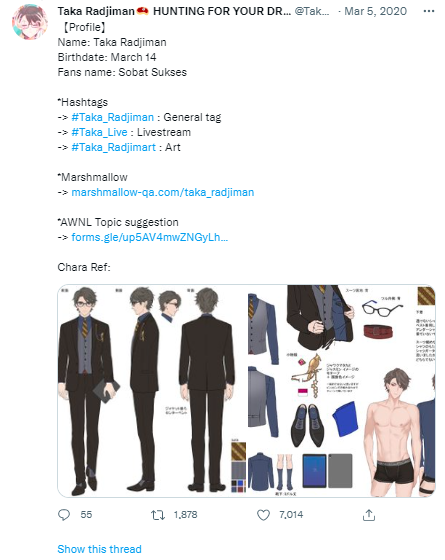The image size is (445, 560).
Task: Show this thread
Action: pyautogui.click(x=99, y=549)
